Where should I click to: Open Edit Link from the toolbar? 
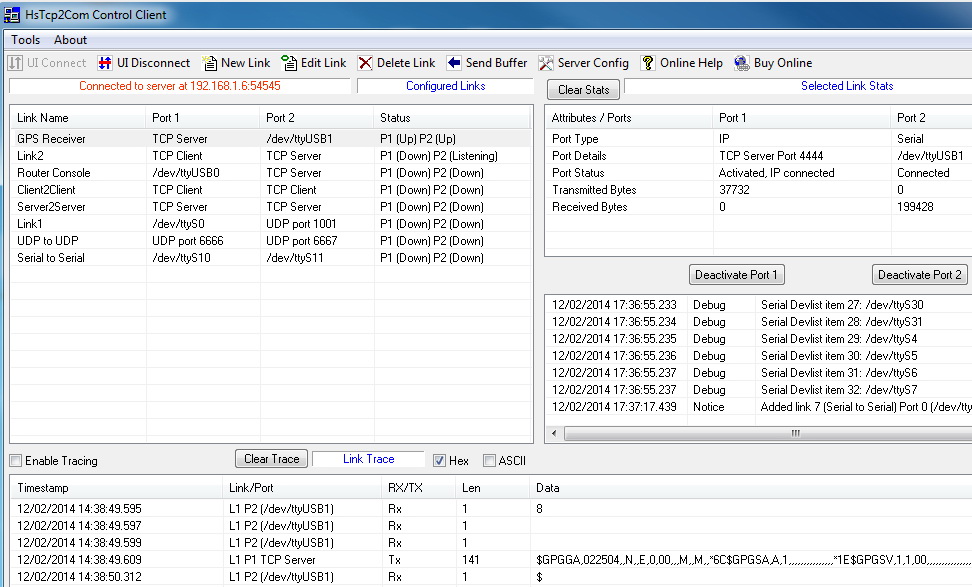pyautogui.click(x=290, y=63)
